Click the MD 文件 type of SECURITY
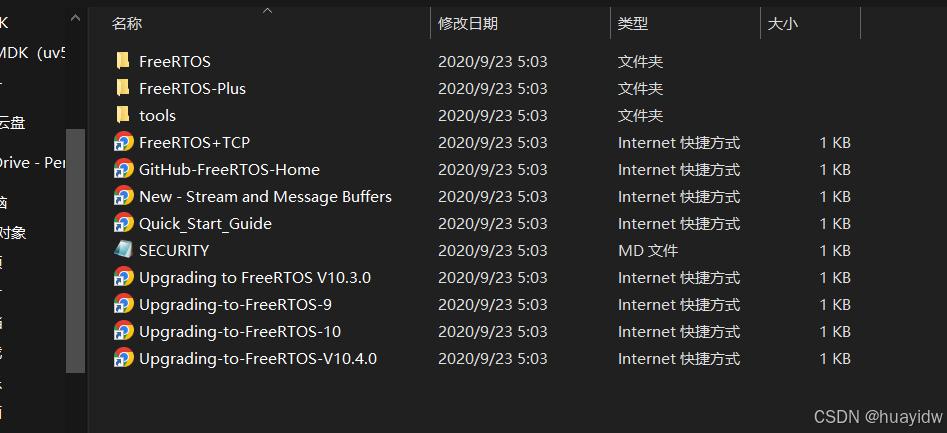 coord(647,251)
